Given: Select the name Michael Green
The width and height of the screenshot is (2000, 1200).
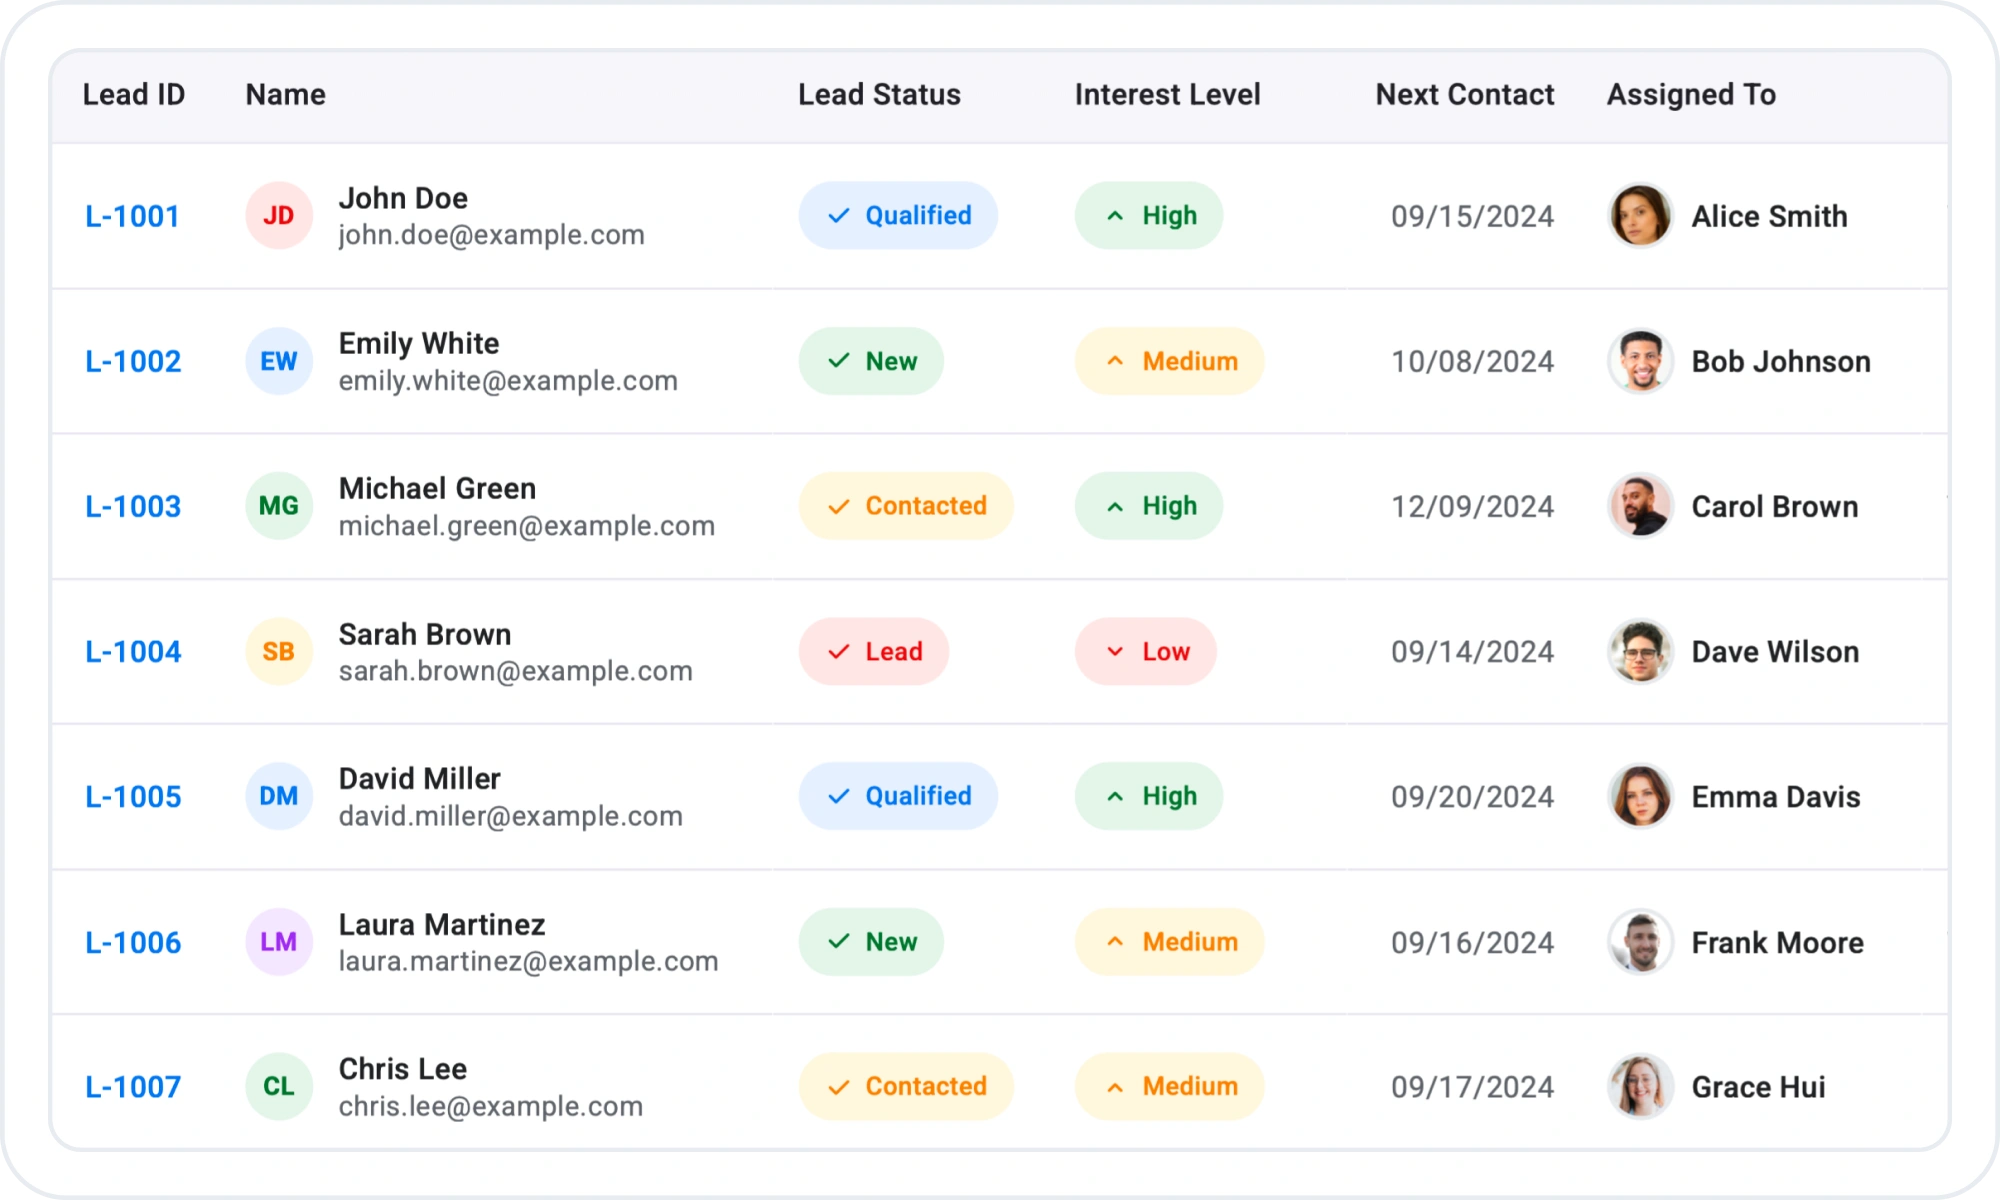Looking at the screenshot, I should 437,488.
